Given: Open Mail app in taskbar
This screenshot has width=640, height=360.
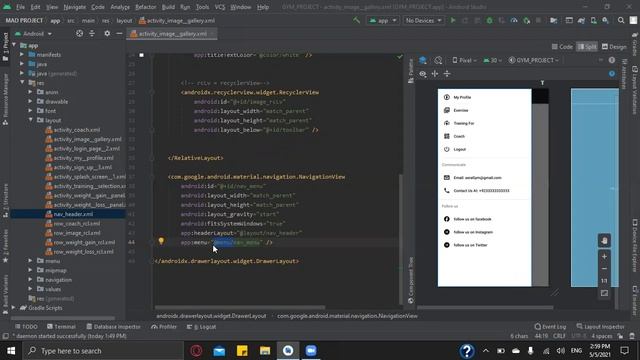Looking at the screenshot, I should pyautogui.click(x=219, y=351).
